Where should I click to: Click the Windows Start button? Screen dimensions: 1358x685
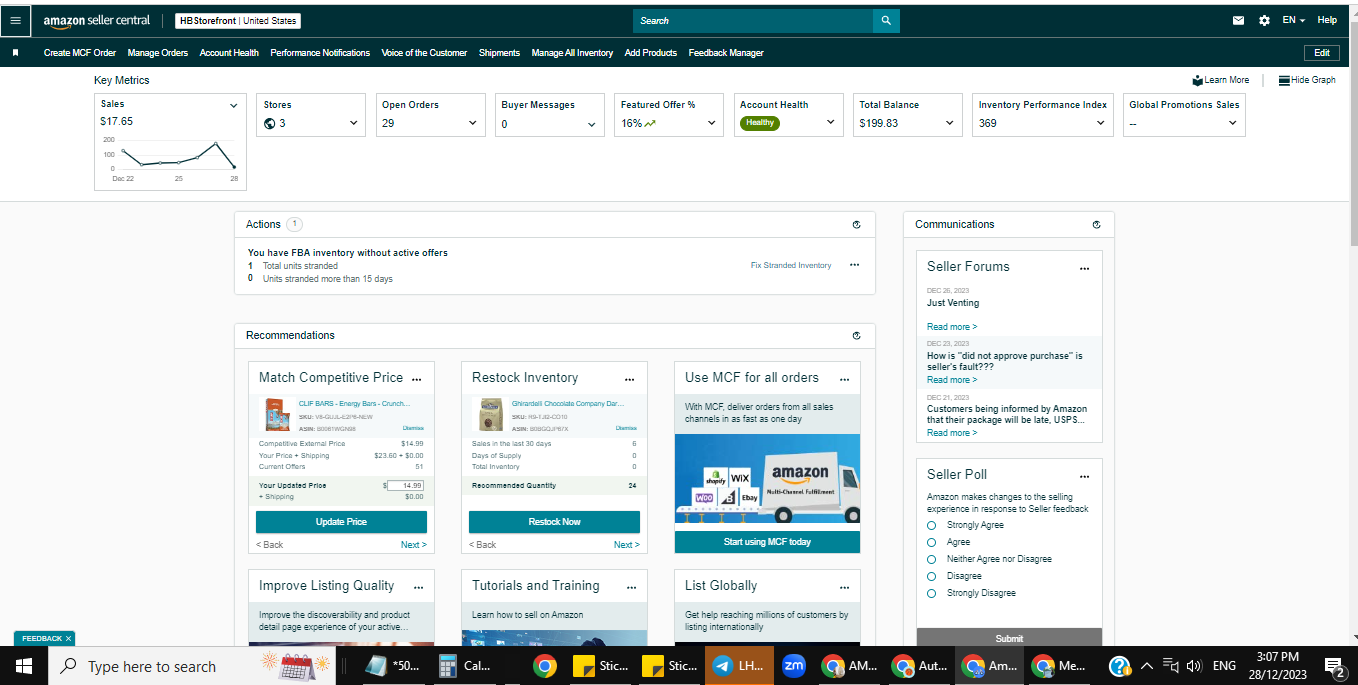click(x=23, y=666)
